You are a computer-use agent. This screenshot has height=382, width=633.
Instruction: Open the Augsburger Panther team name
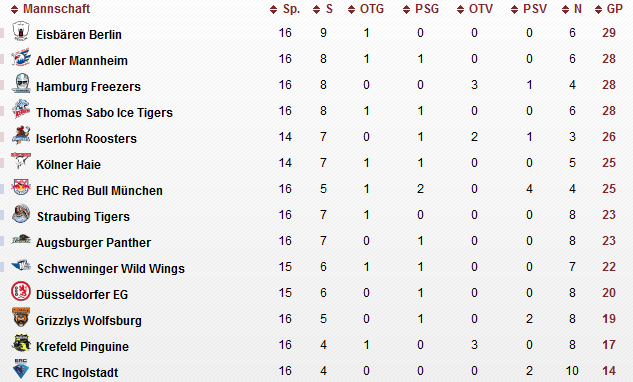click(93, 243)
